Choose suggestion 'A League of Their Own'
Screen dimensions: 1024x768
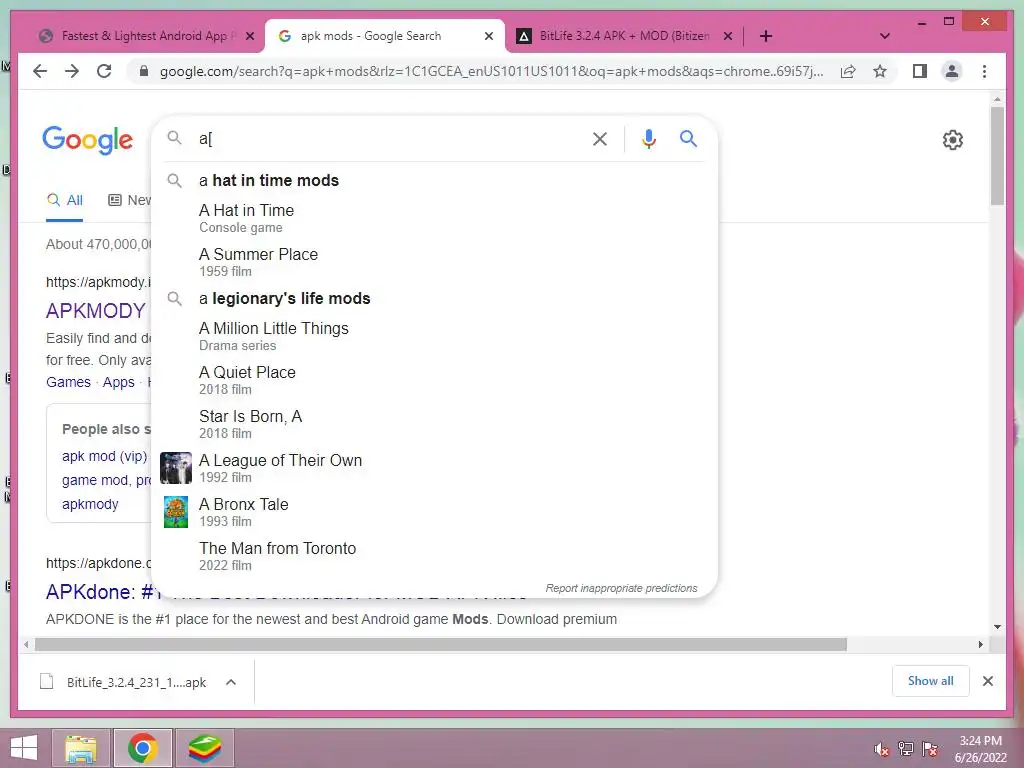pyautogui.click(x=435, y=468)
